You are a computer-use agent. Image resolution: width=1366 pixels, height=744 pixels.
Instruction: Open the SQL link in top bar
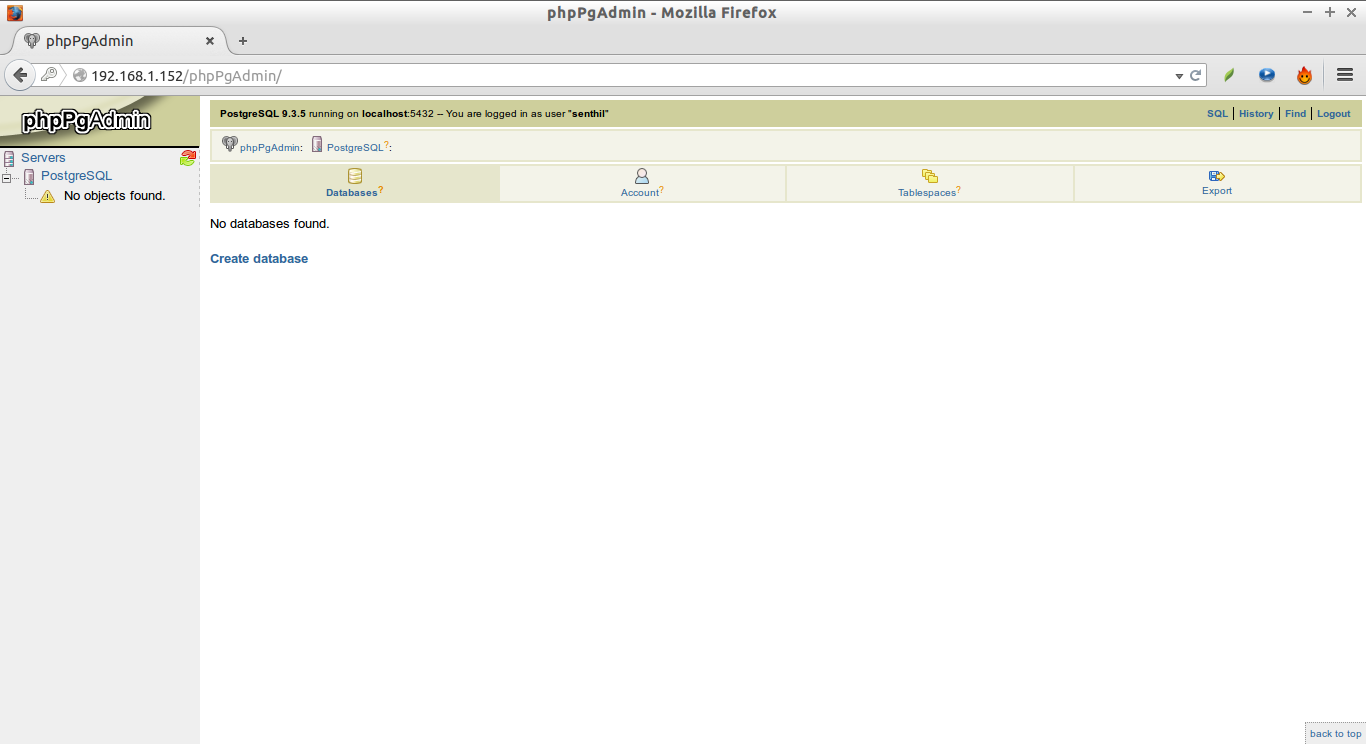(x=1217, y=114)
